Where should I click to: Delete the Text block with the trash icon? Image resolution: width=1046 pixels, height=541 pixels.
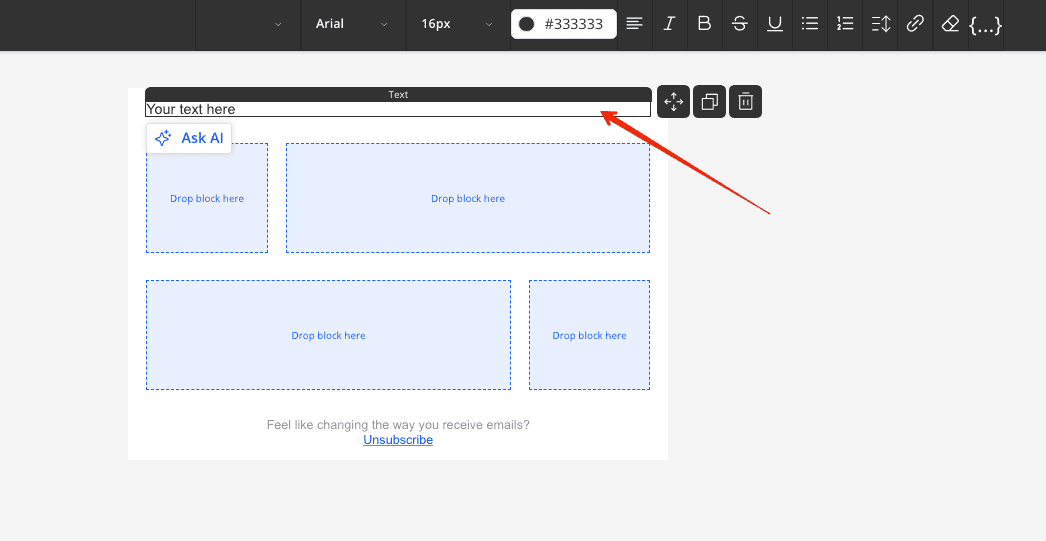coord(745,102)
